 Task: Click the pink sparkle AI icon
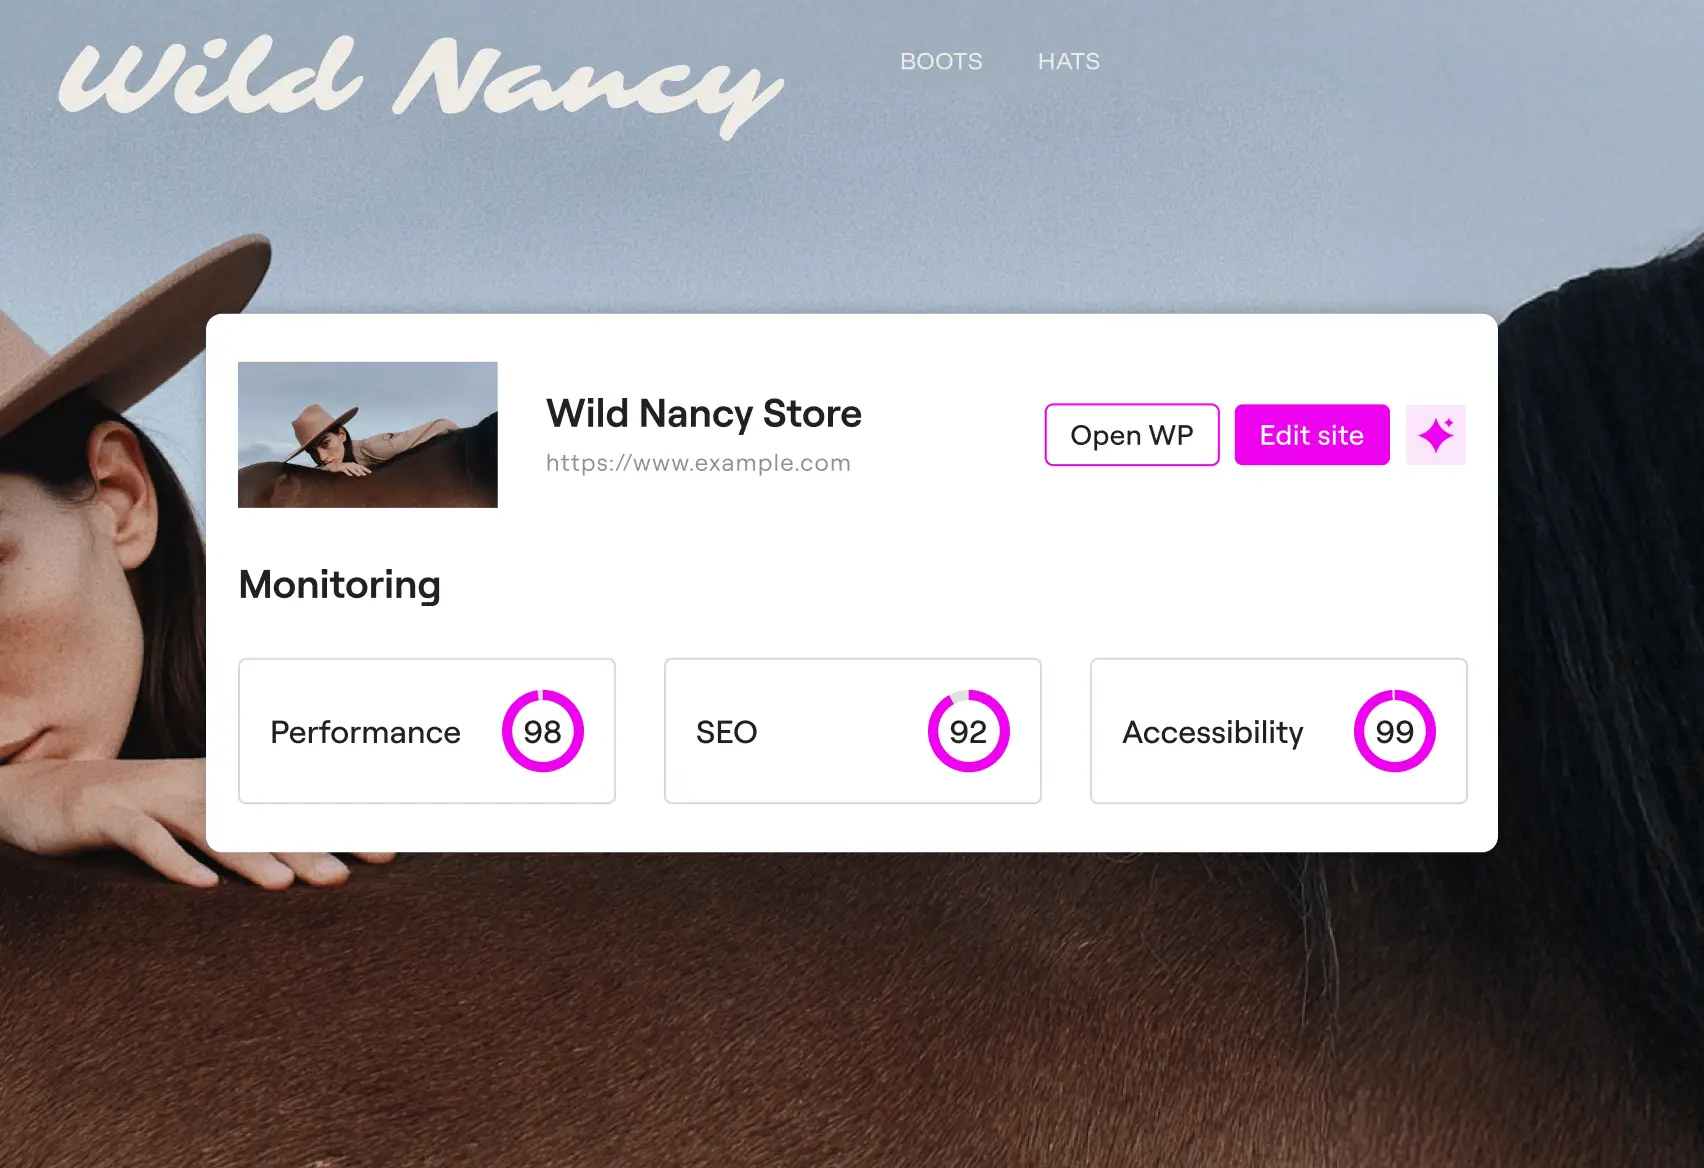1436,435
